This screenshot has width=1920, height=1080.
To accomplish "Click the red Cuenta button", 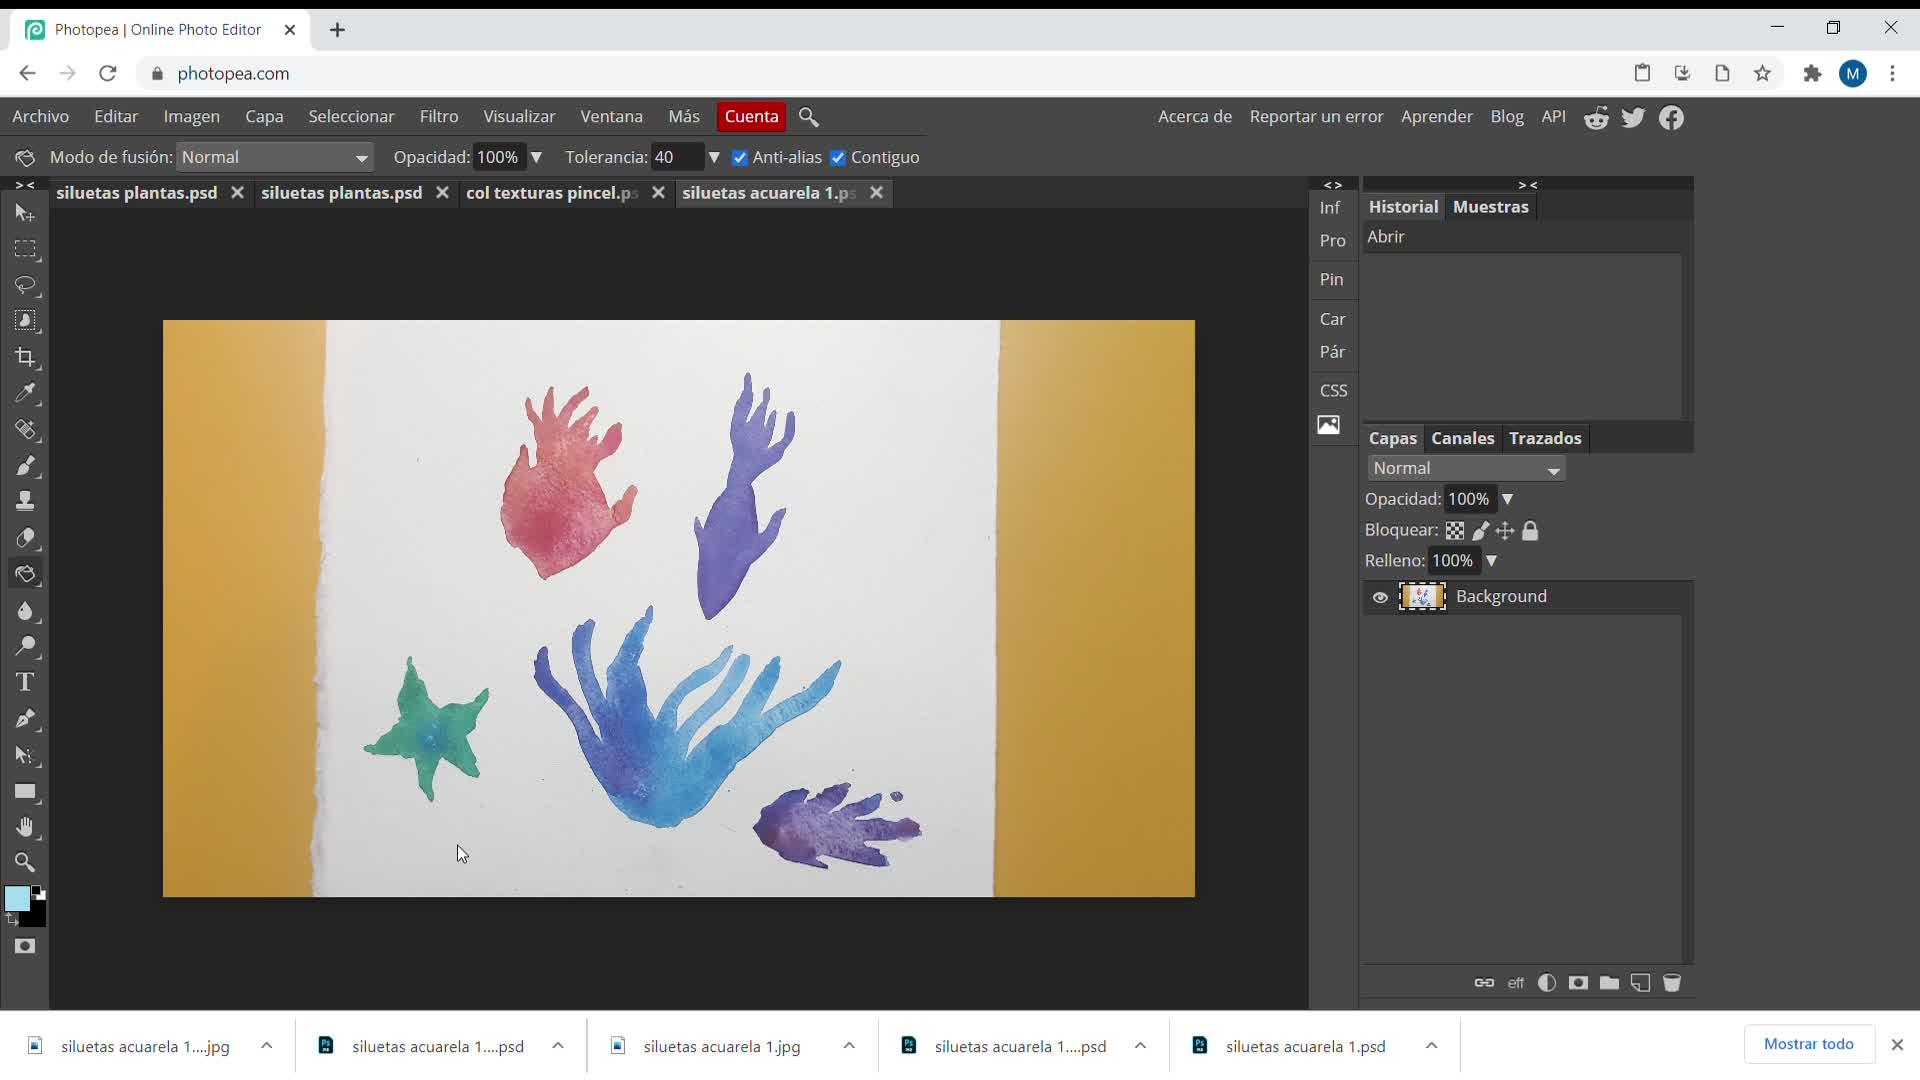I will pos(751,116).
